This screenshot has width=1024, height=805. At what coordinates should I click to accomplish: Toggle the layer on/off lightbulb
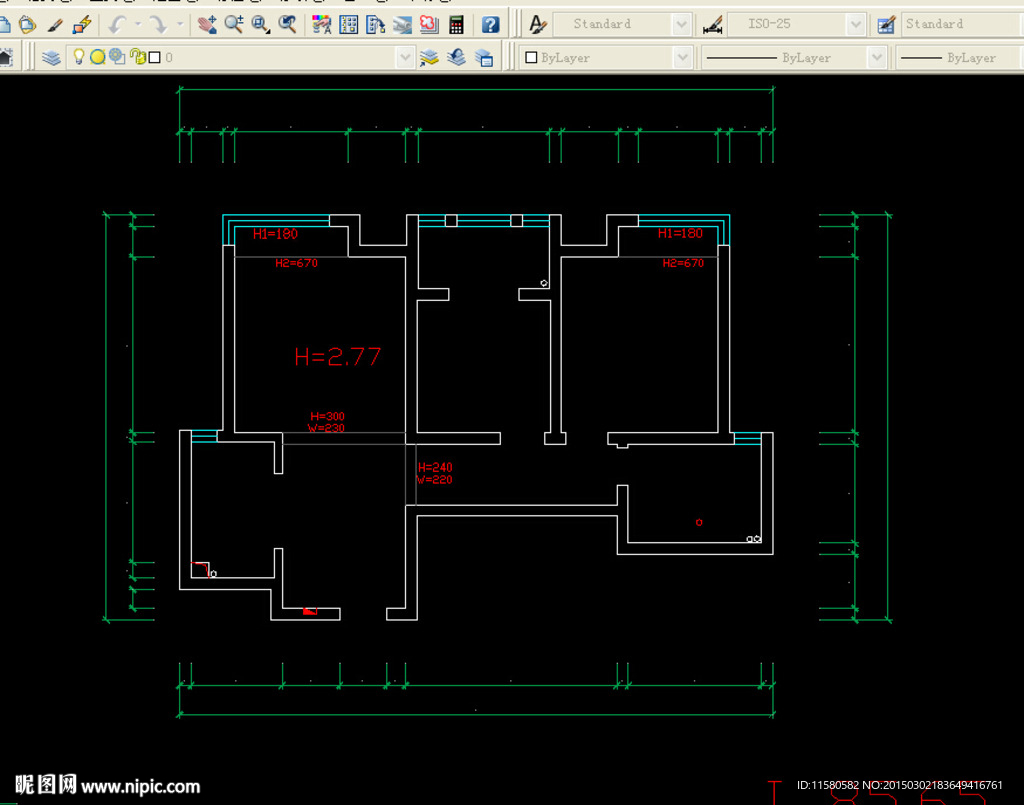pyautogui.click(x=78, y=58)
